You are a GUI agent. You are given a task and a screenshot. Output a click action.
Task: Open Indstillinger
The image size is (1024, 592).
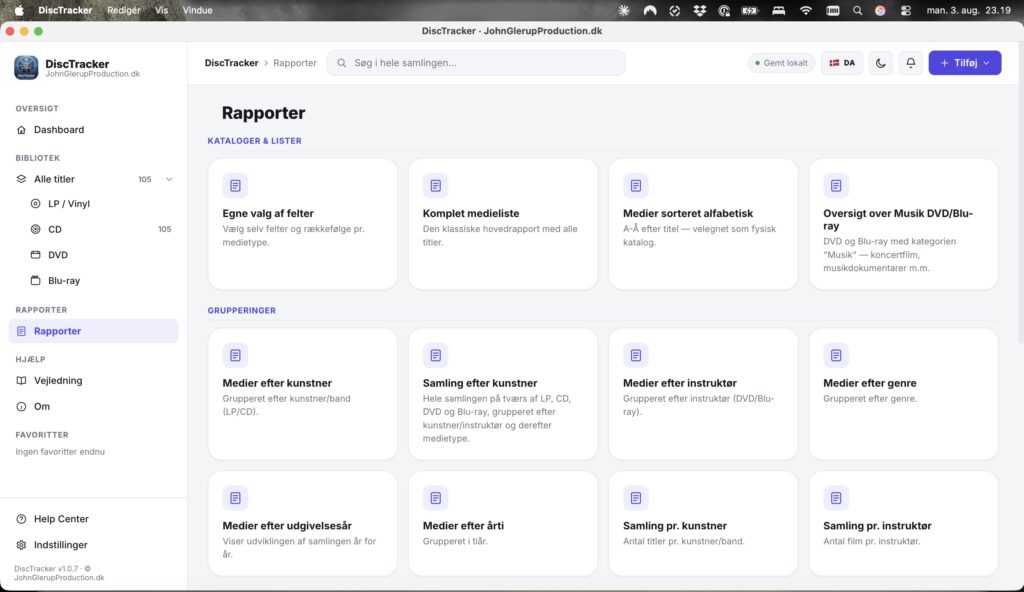pos(93,545)
